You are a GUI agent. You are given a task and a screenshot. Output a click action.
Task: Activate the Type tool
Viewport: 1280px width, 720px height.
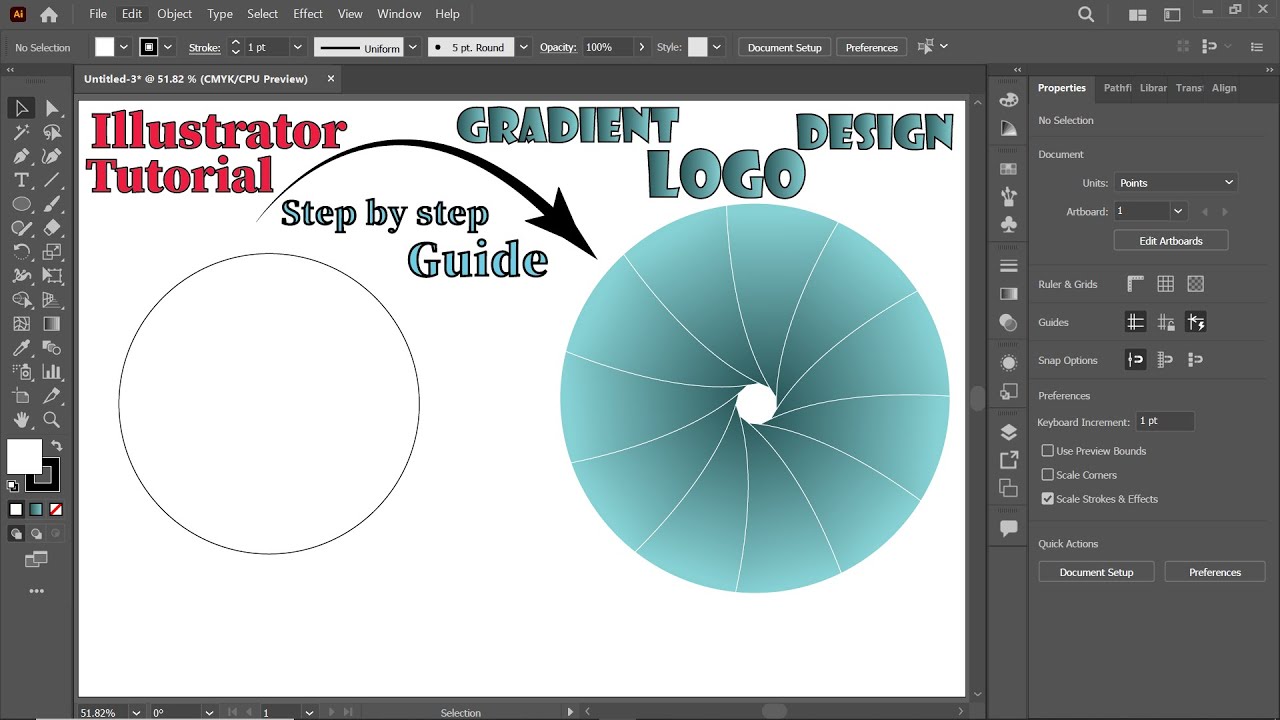tap(21, 180)
